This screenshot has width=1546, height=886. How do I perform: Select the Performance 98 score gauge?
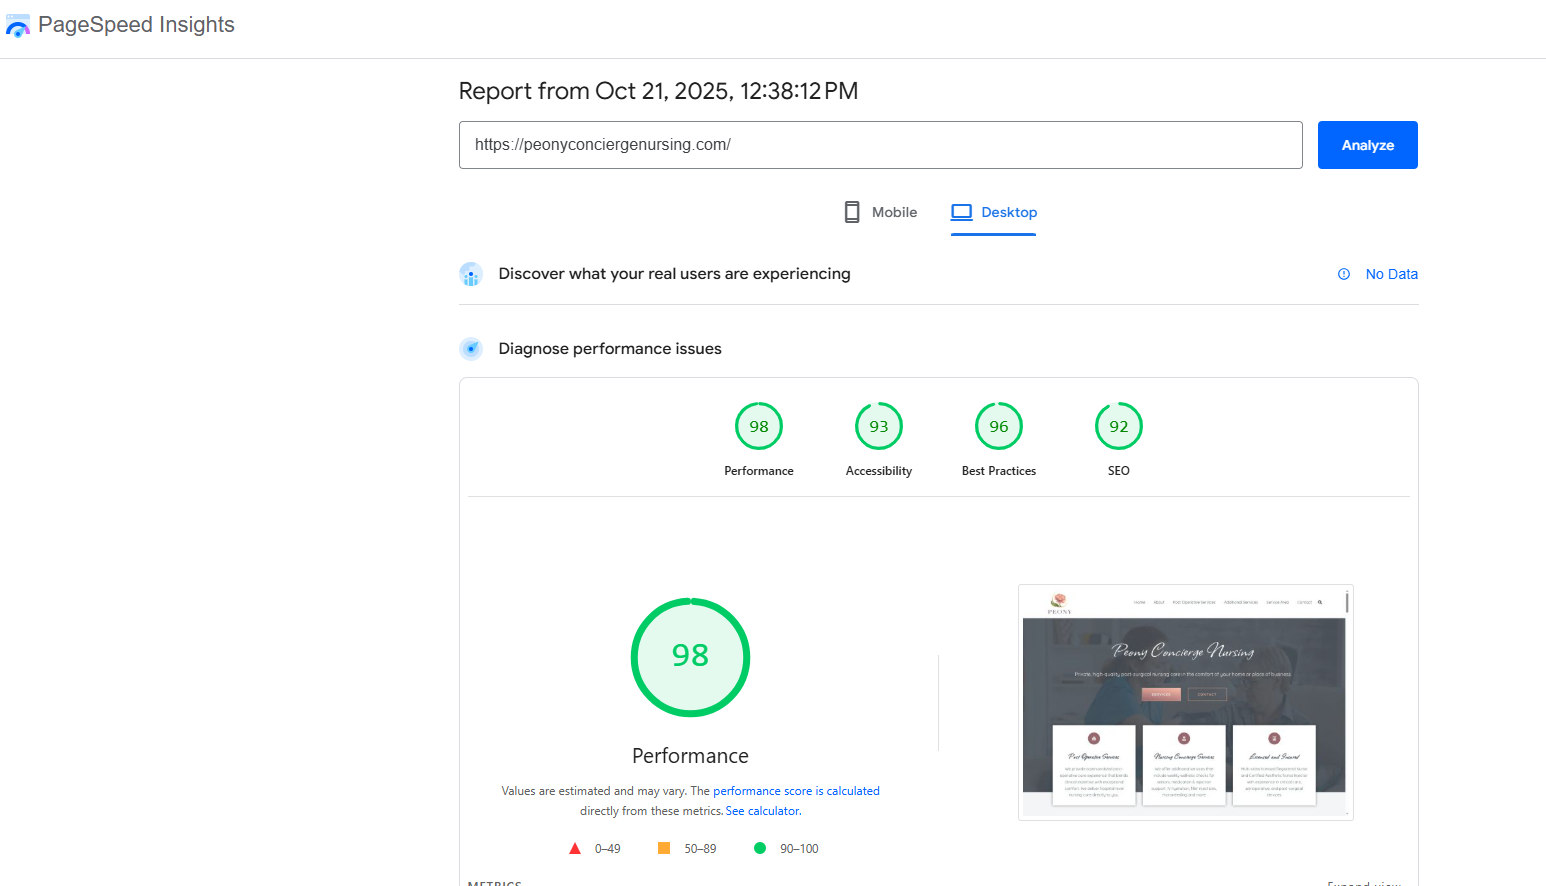tap(759, 427)
